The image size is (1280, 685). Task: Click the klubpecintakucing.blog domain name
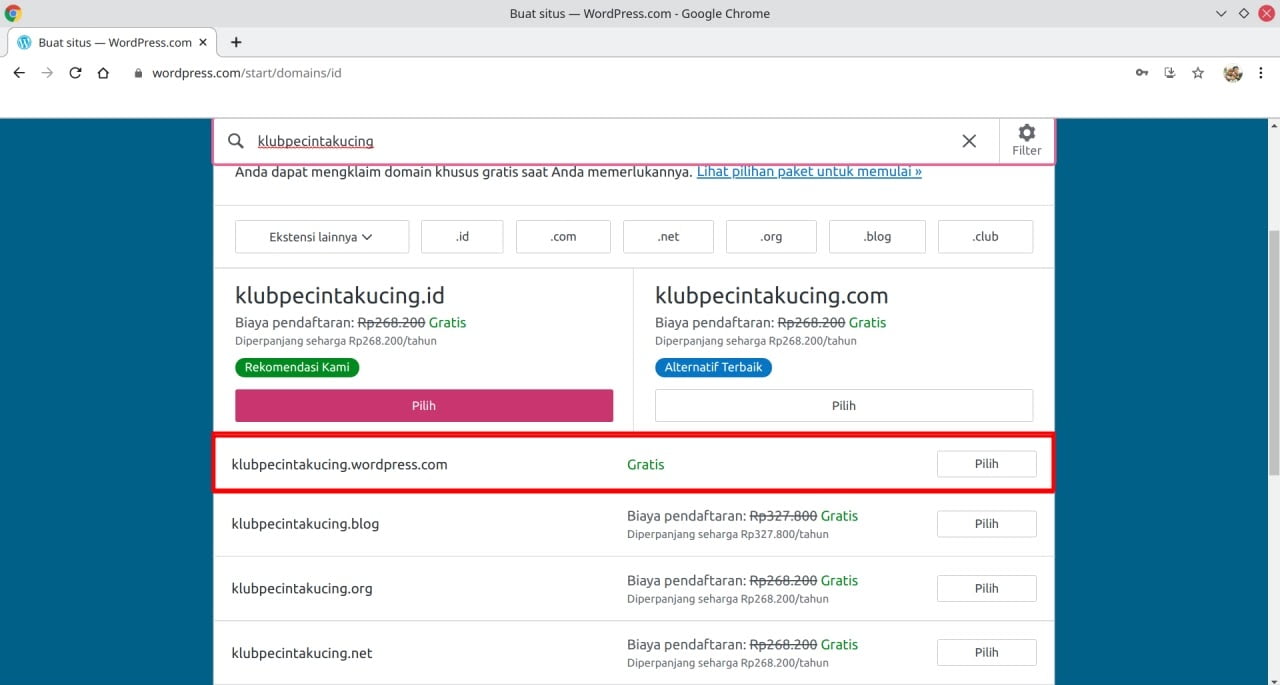(x=305, y=524)
